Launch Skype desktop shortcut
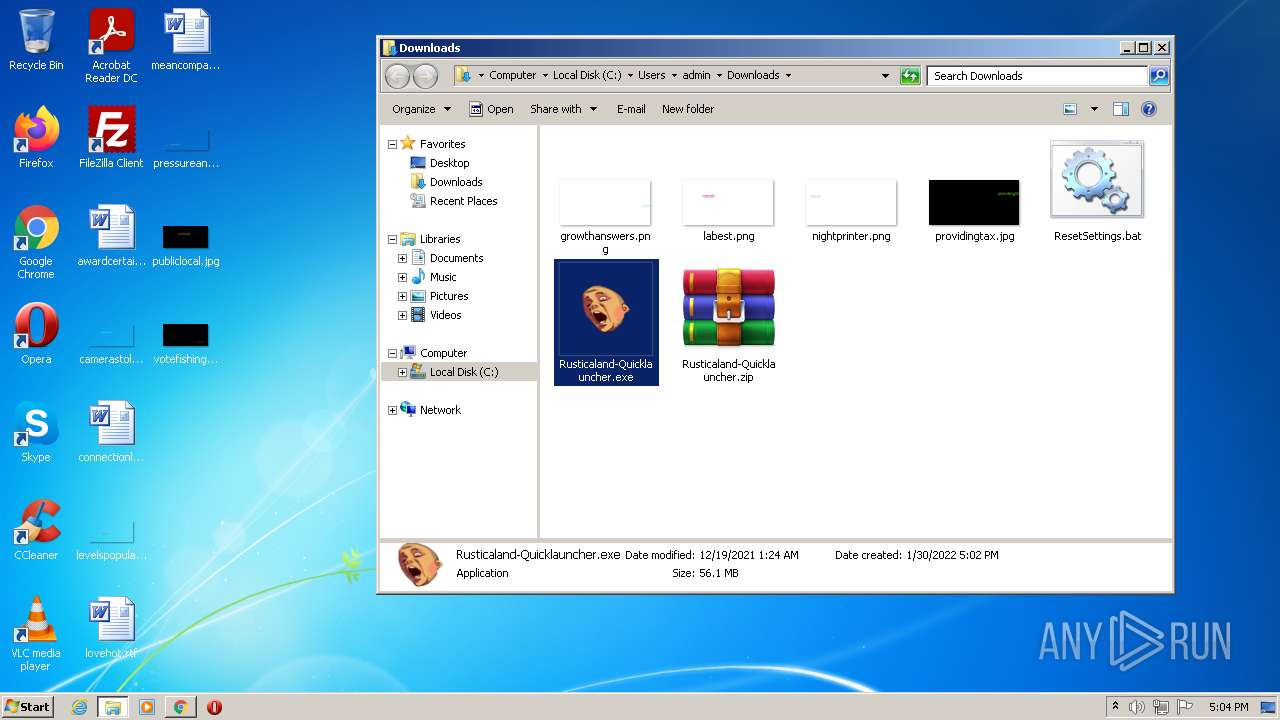Screen dimensions: 1280x720 36,432
